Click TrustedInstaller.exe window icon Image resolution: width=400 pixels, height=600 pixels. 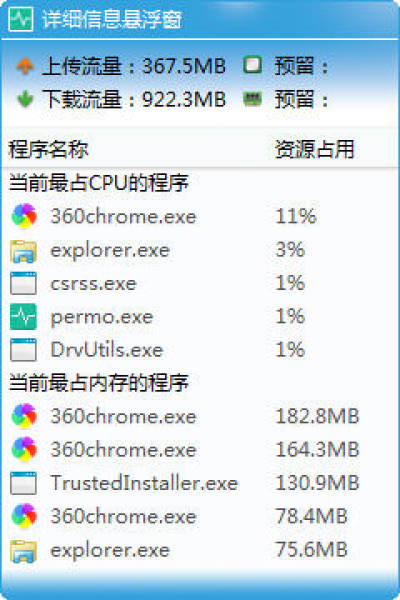point(23,483)
